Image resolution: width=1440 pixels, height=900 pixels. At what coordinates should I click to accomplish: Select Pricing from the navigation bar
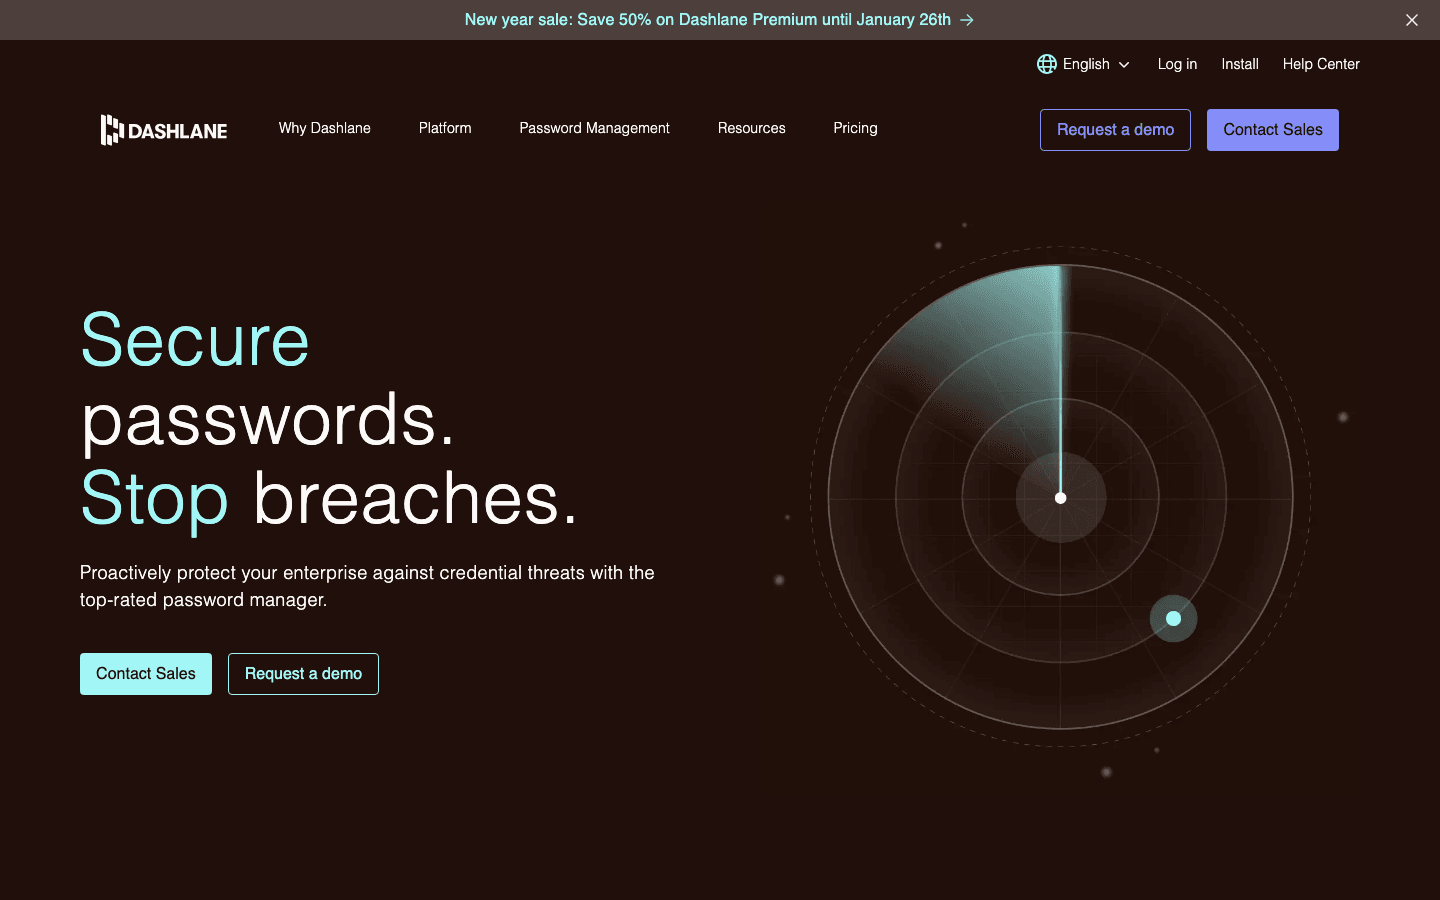pyautogui.click(x=855, y=128)
